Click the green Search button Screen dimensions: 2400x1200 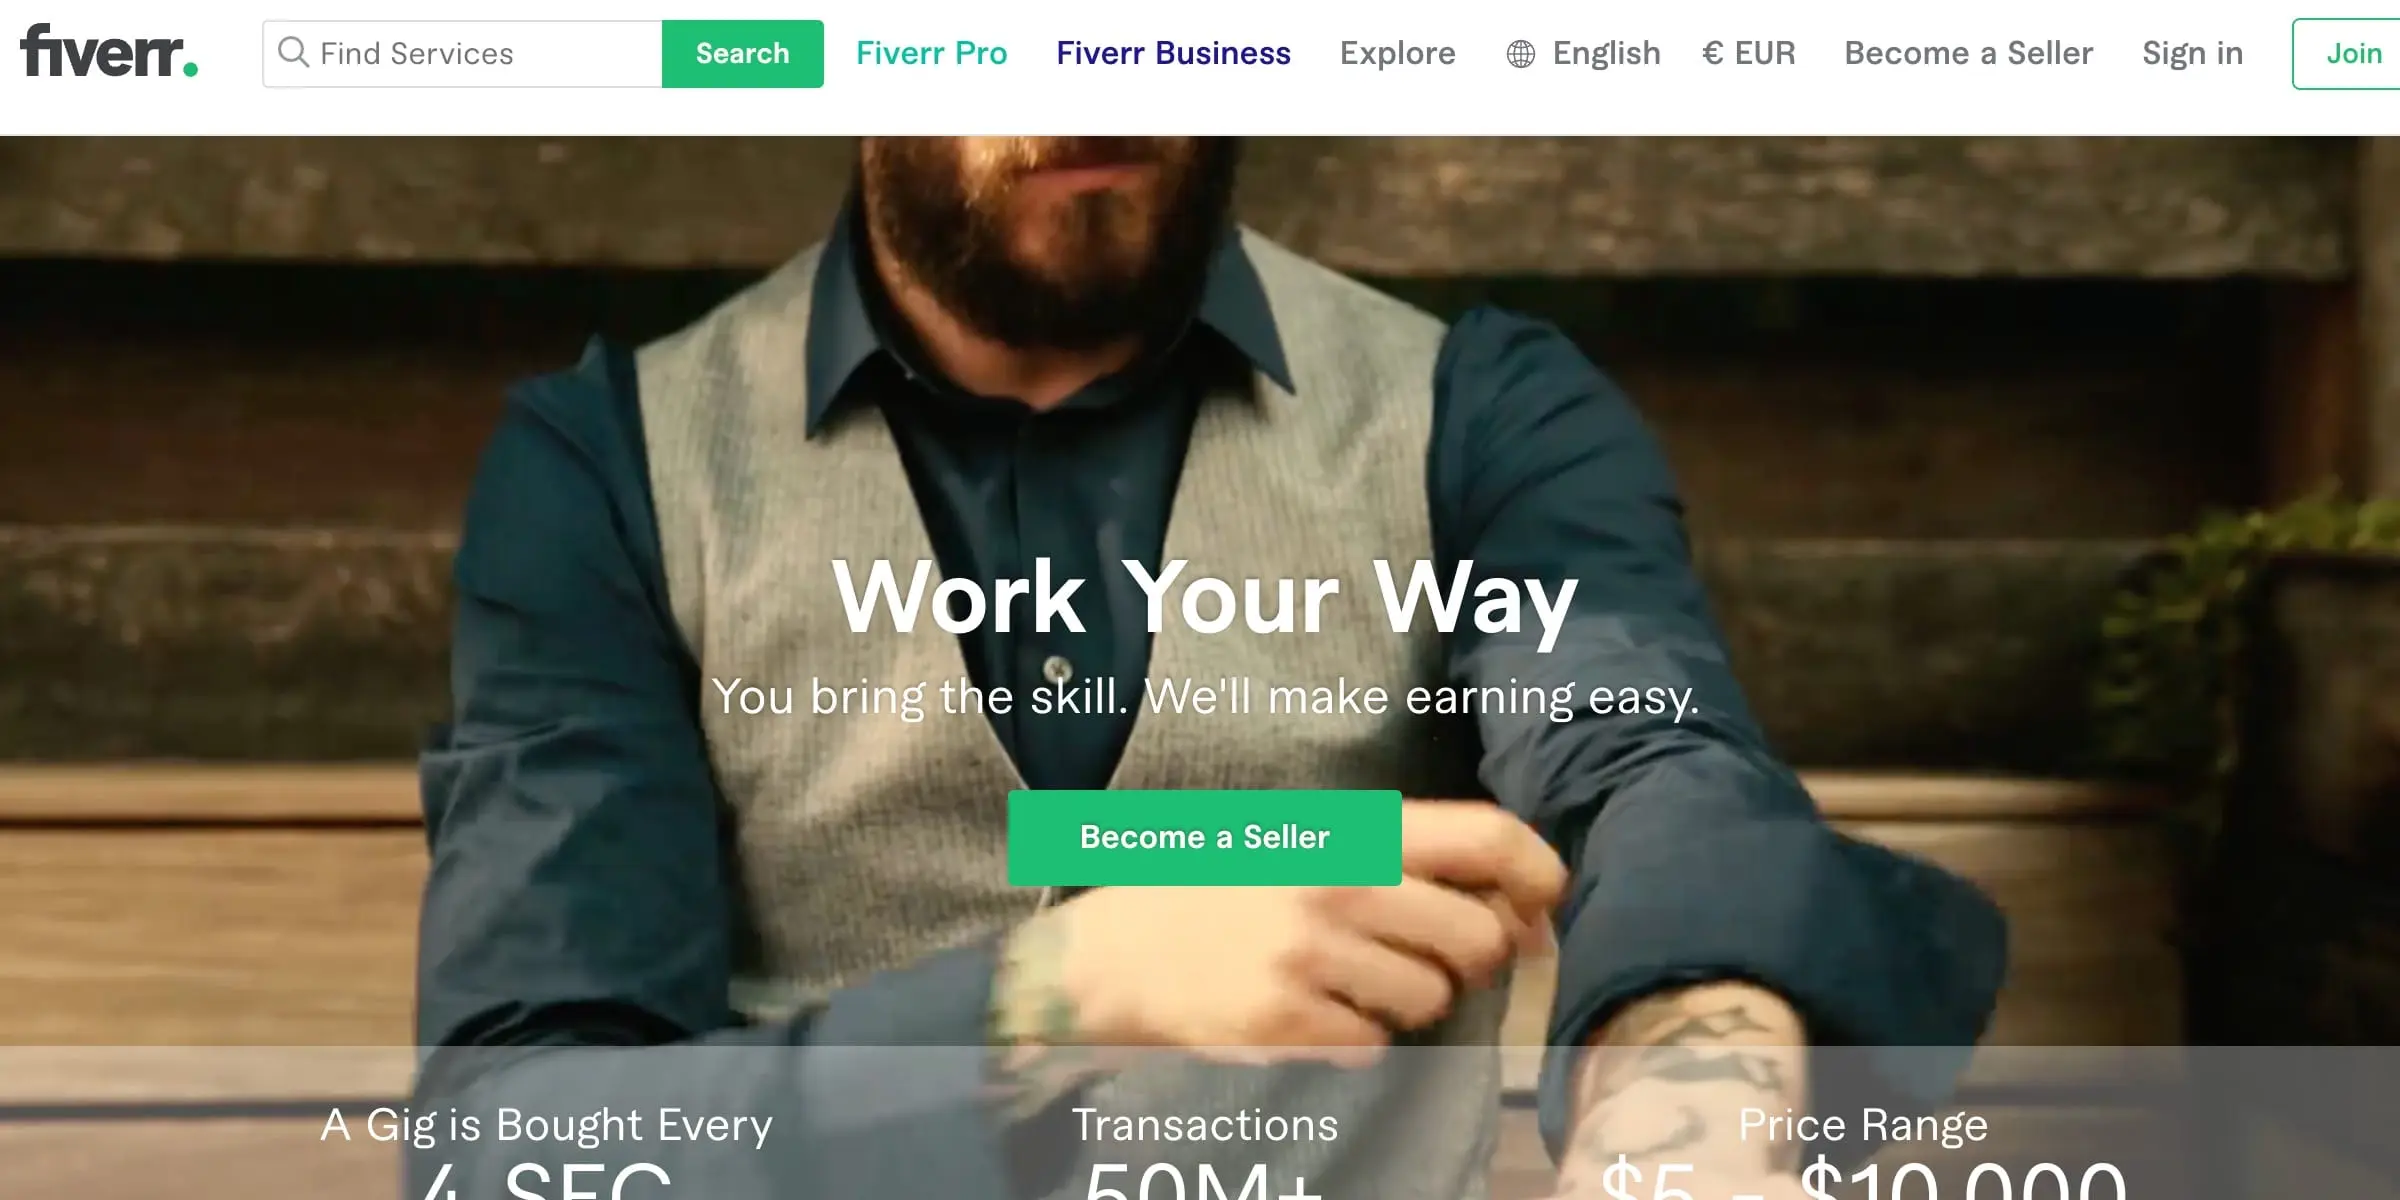pyautogui.click(x=742, y=52)
